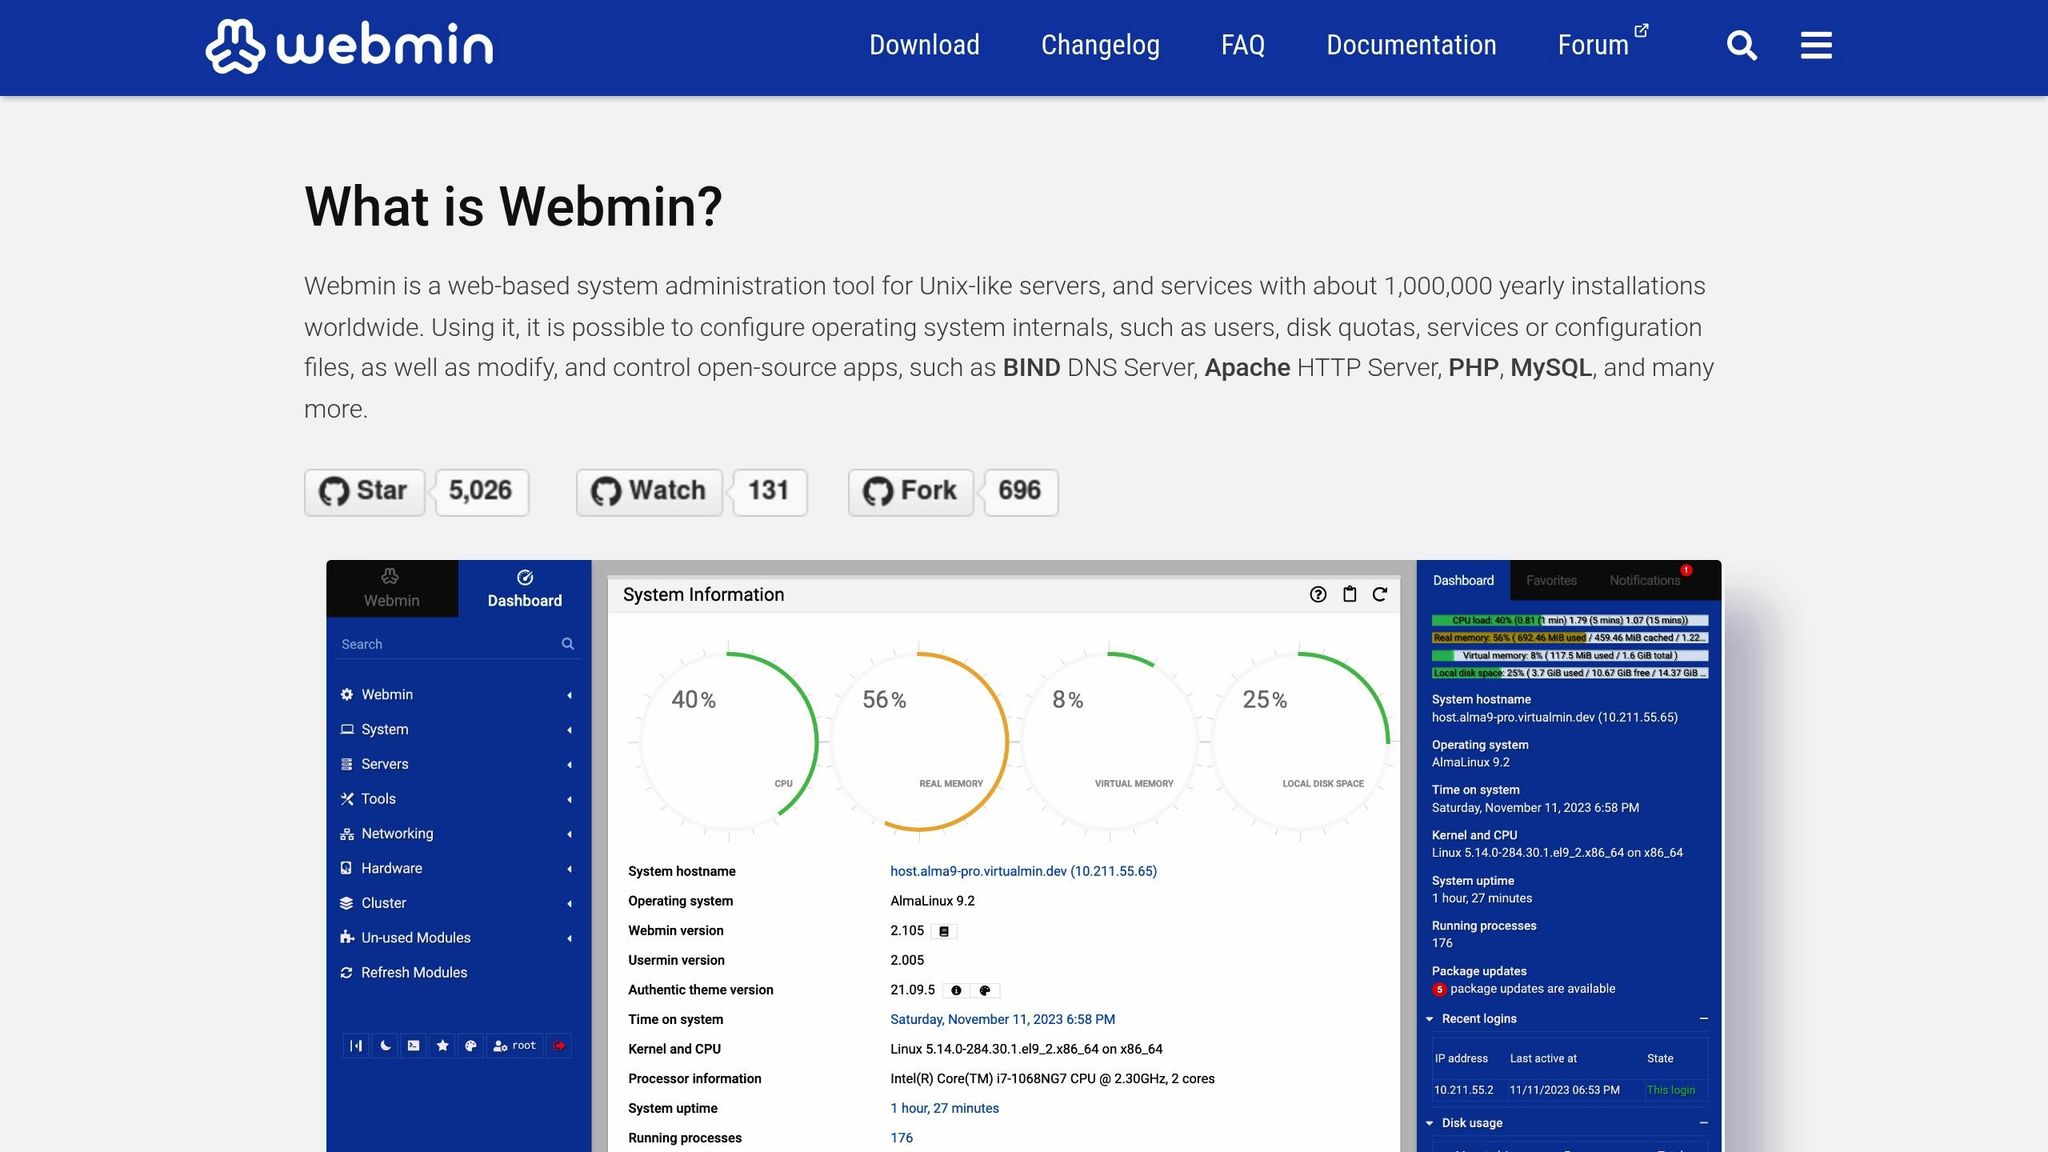2048x1152 pixels.
Task: Refresh System Information with reload icon
Action: tap(1380, 595)
